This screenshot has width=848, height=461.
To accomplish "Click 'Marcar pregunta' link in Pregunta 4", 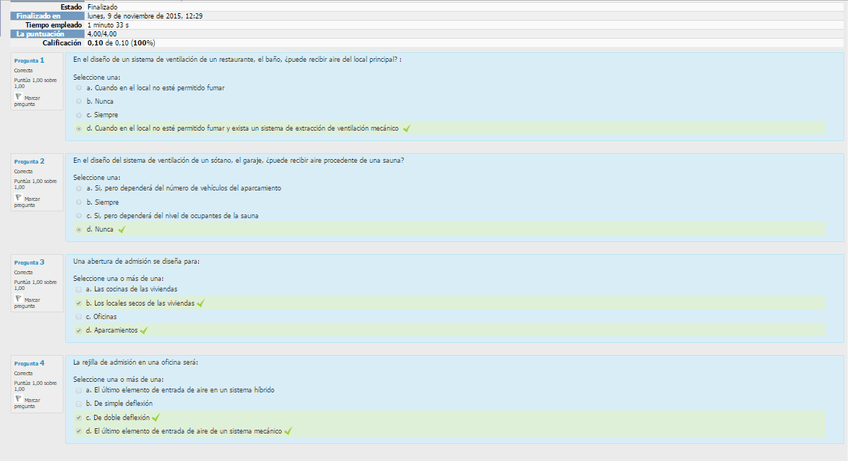I will [31, 403].
